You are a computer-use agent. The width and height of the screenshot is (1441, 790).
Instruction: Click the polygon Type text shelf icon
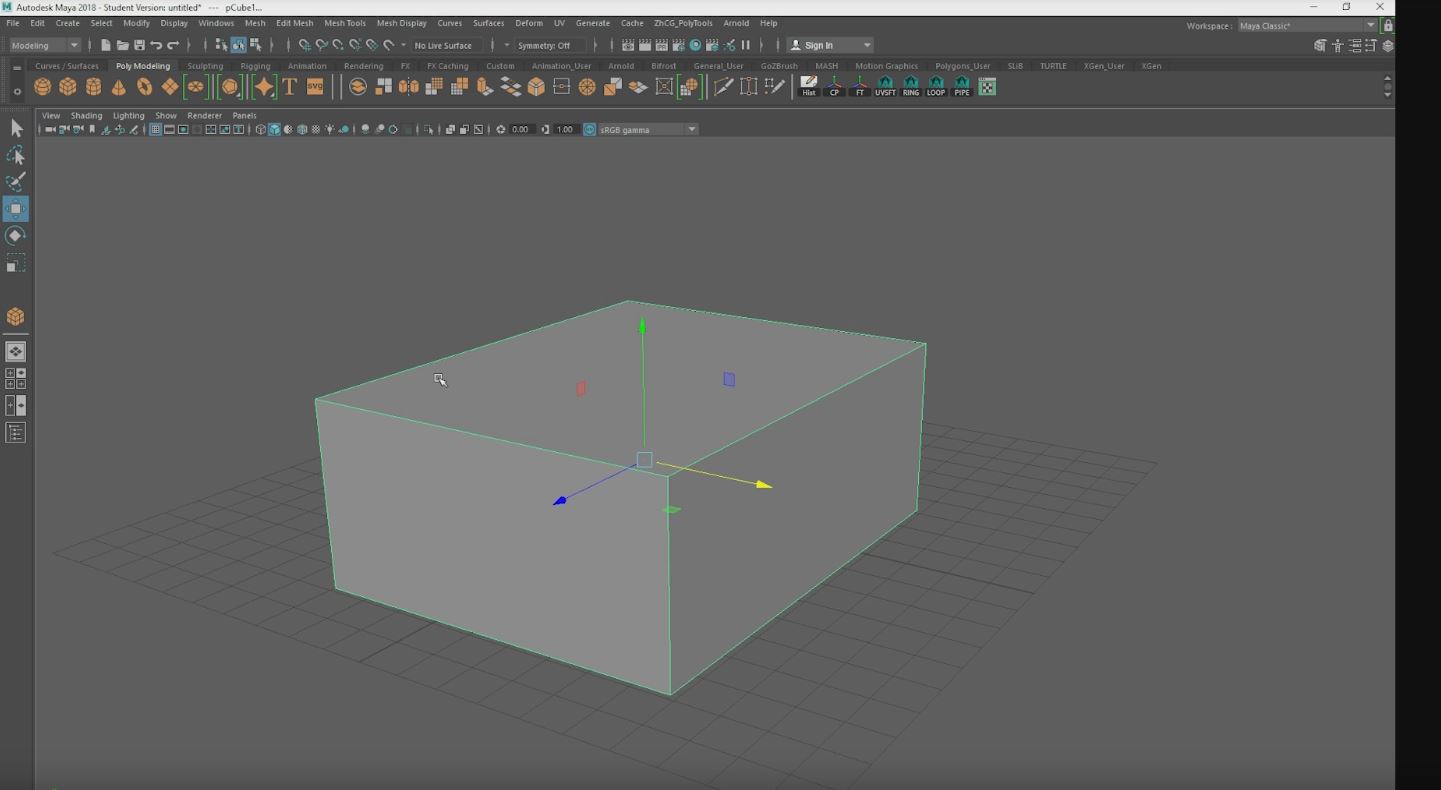(x=290, y=88)
